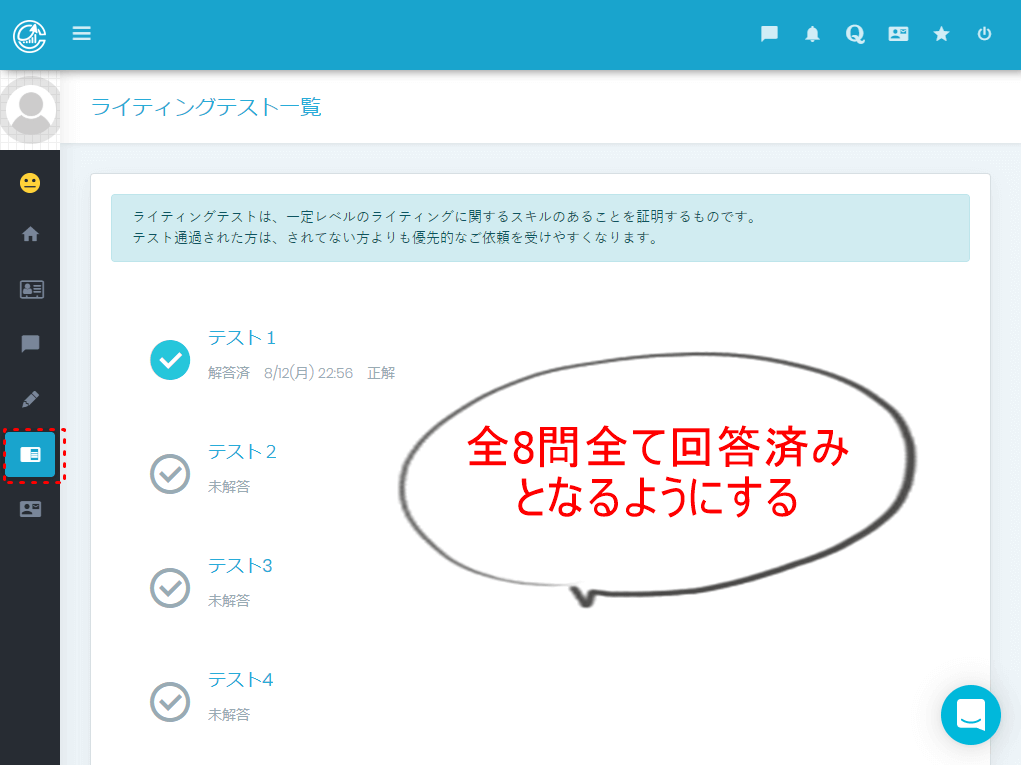Viewport: 1021px width, 765px height.
Task: Select the highlighted writing test sidebar item
Action: [30, 455]
